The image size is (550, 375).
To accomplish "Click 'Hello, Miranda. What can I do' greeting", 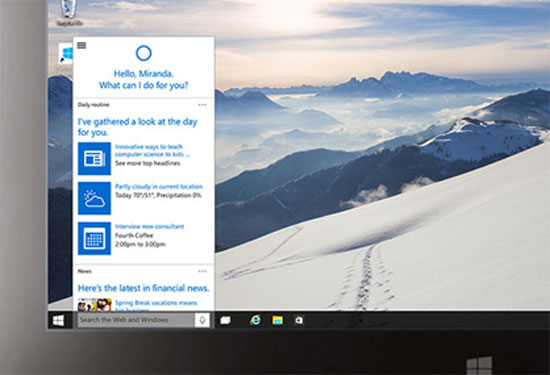I will tap(143, 80).
